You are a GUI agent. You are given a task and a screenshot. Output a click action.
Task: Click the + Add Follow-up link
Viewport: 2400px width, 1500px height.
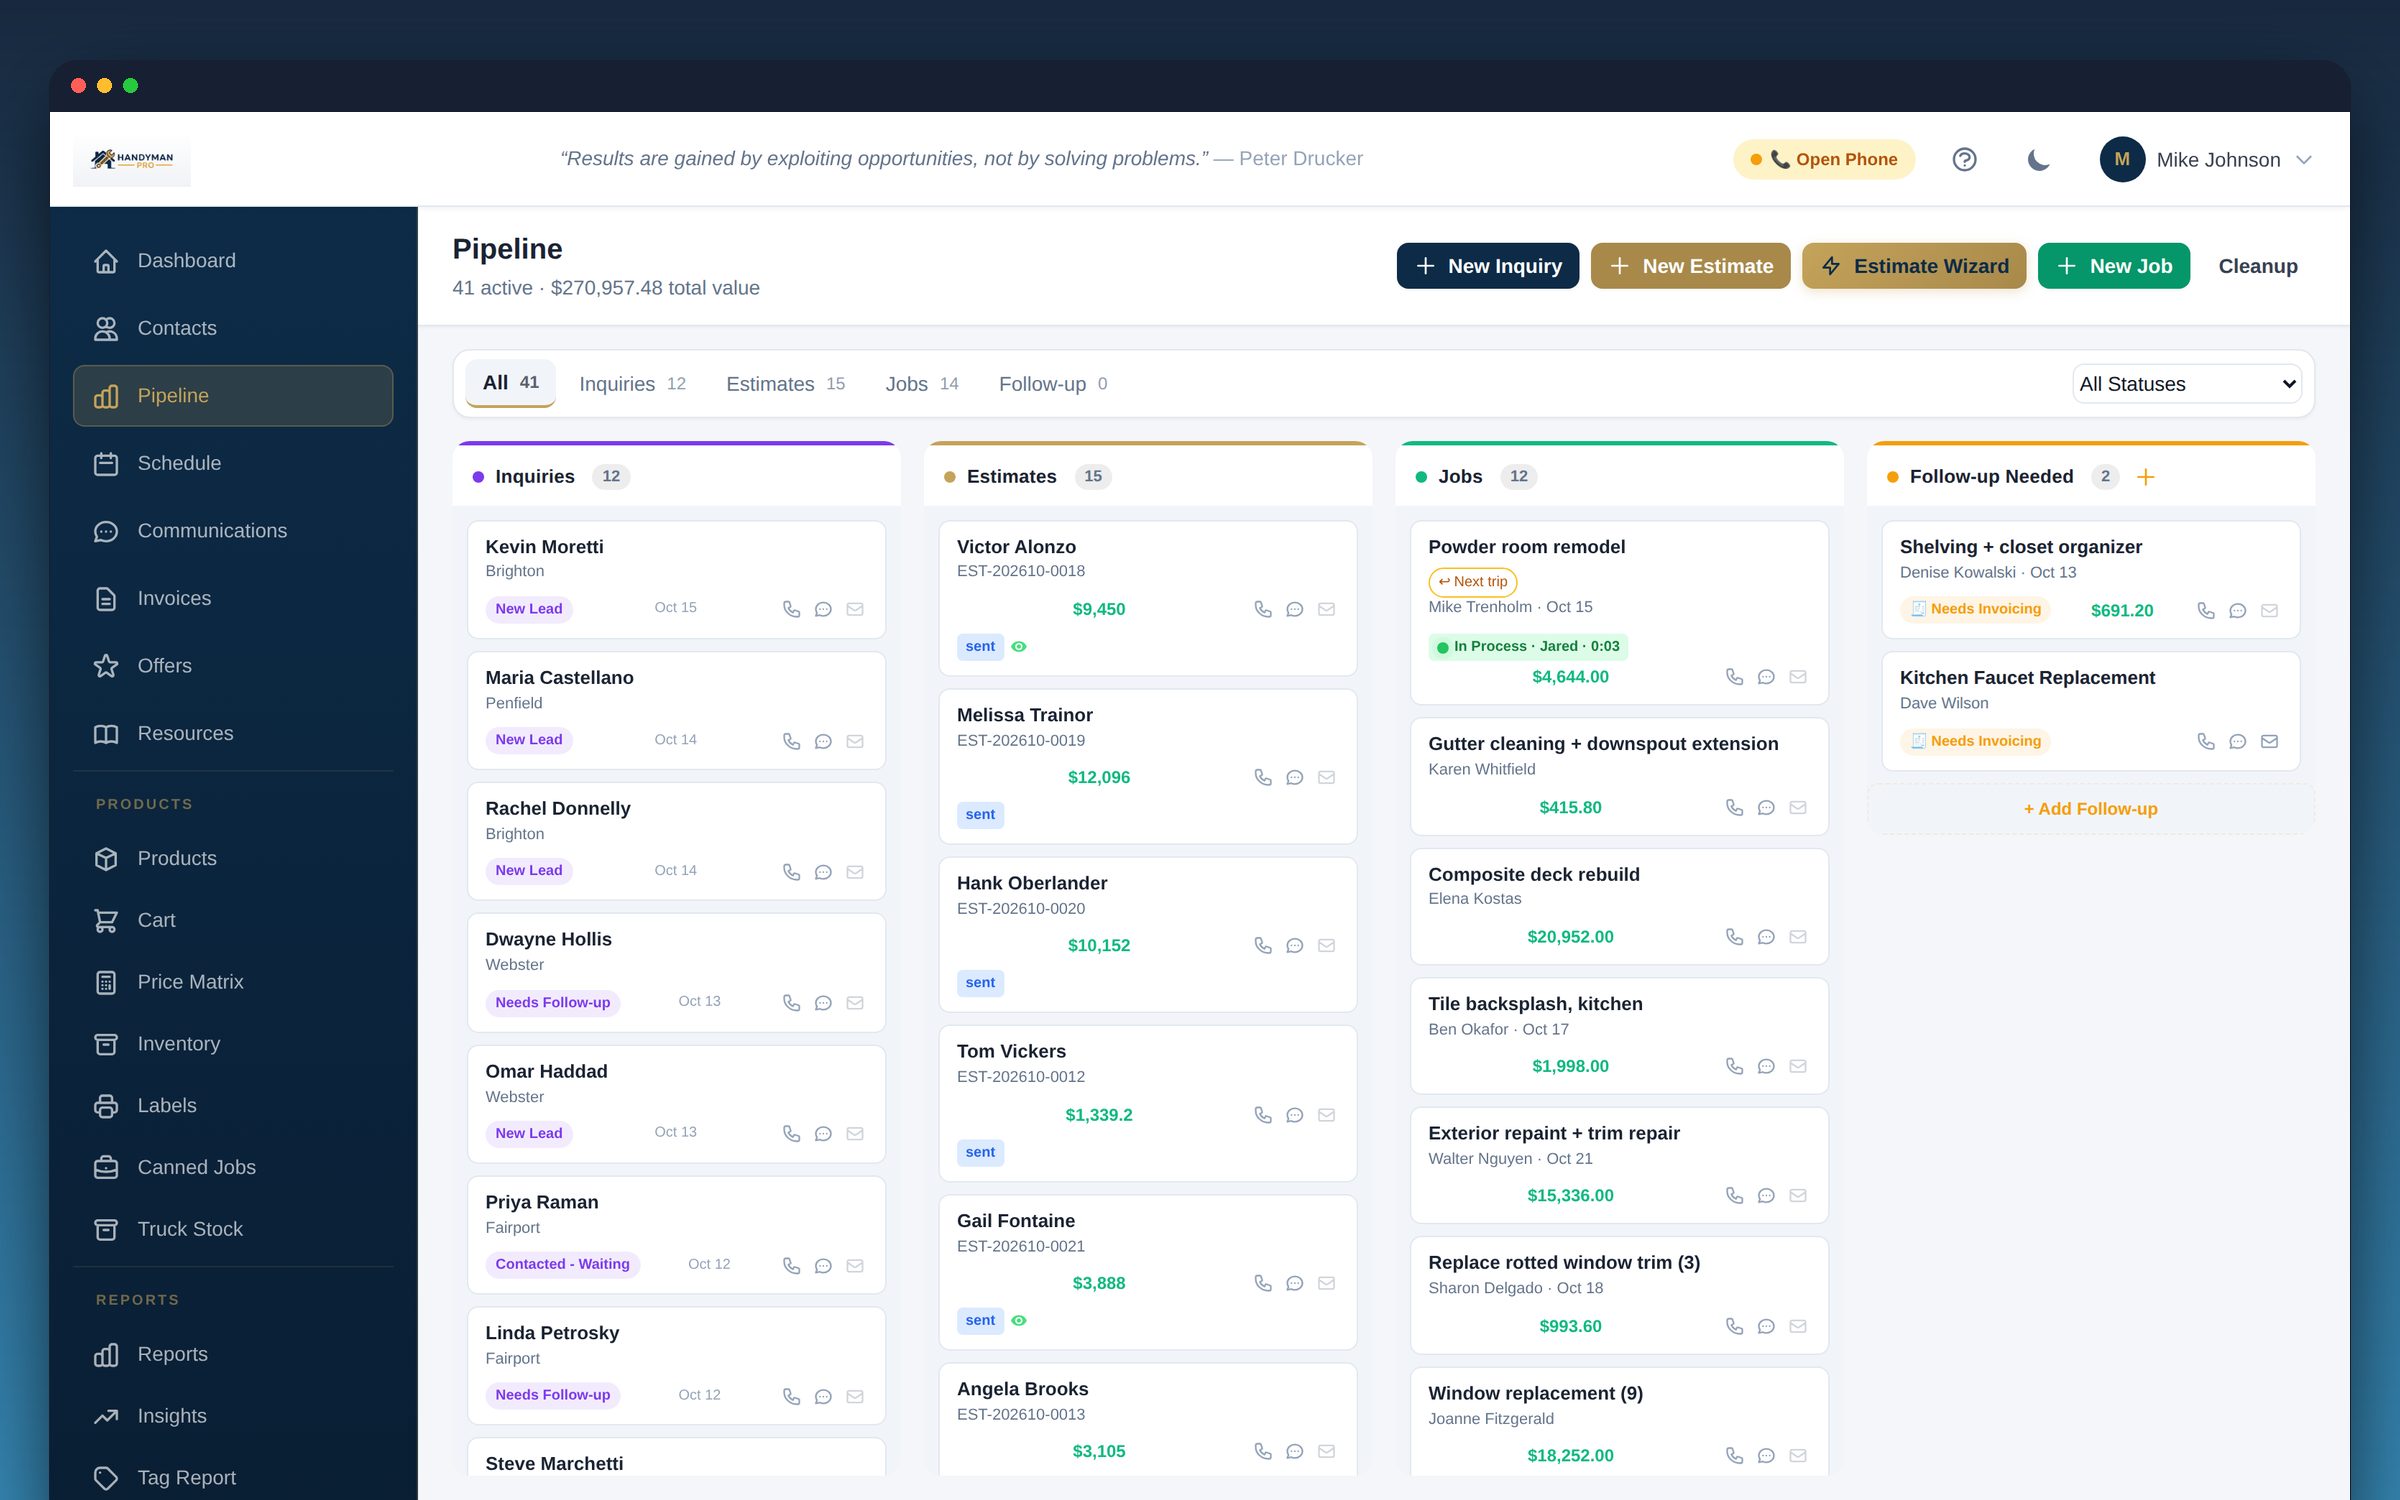pos(2090,809)
